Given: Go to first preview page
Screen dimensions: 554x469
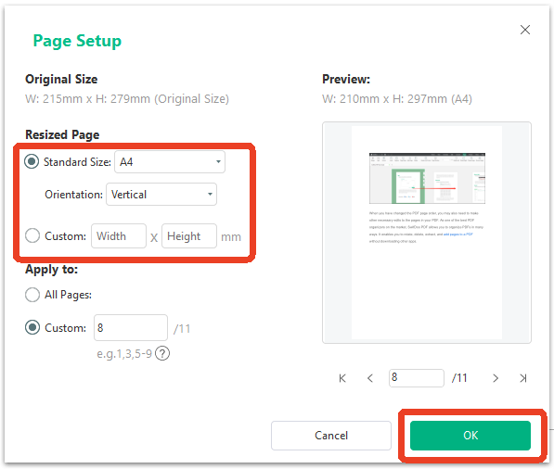Looking at the screenshot, I should pyautogui.click(x=342, y=378).
